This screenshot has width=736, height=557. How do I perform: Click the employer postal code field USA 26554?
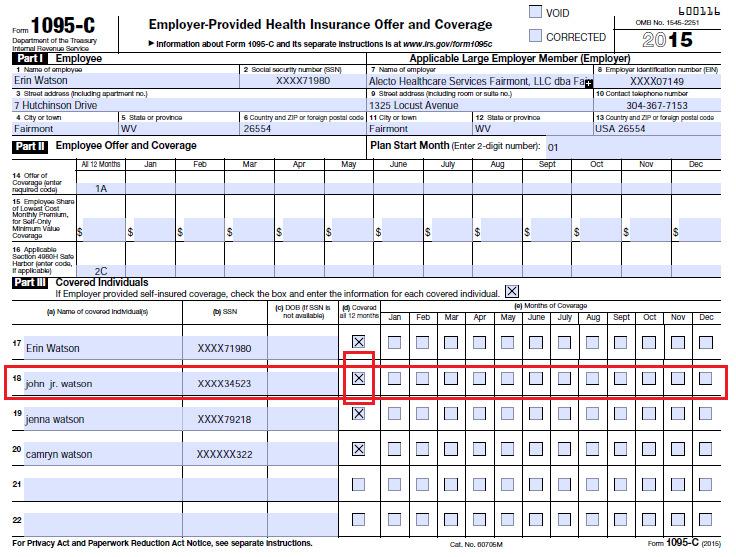[657, 129]
